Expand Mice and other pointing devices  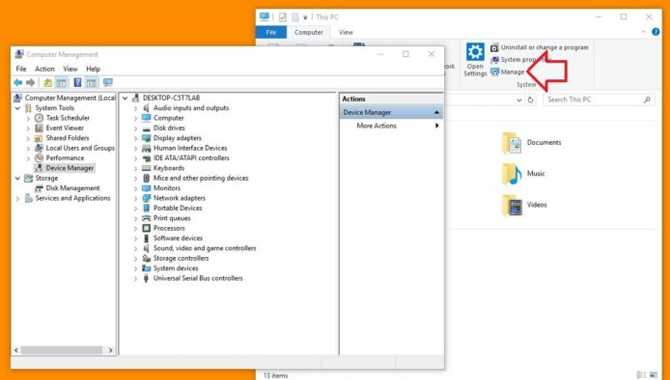135,178
